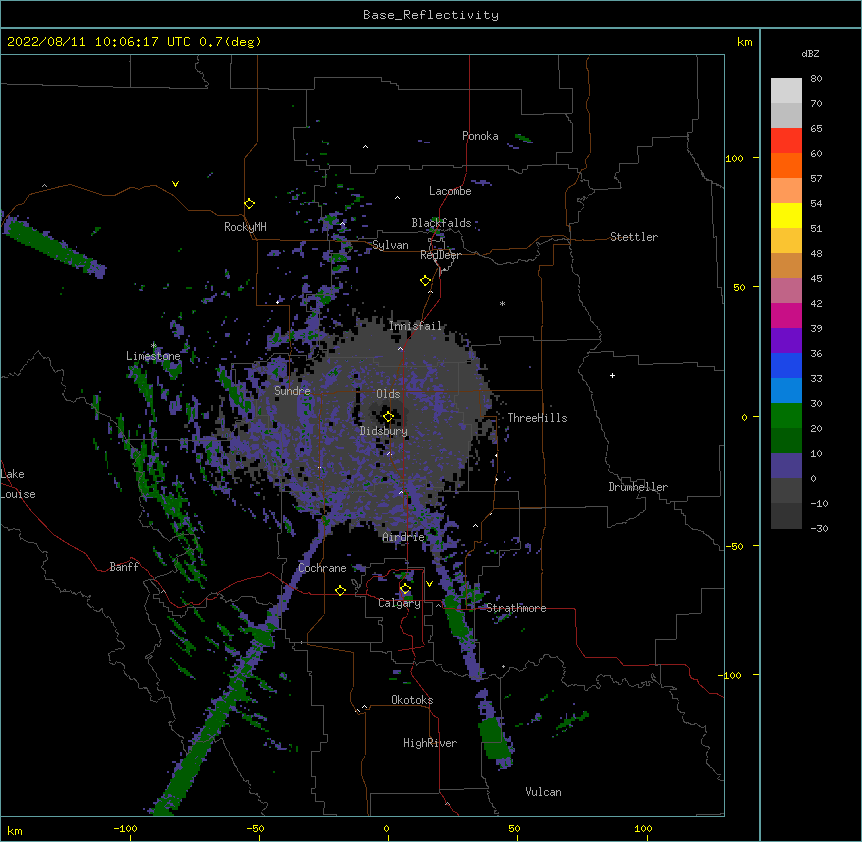Image resolution: width=862 pixels, height=842 pixels.
Task: Click the Airdrie city label
Action: pyautogui.click(x=404, y=537)
